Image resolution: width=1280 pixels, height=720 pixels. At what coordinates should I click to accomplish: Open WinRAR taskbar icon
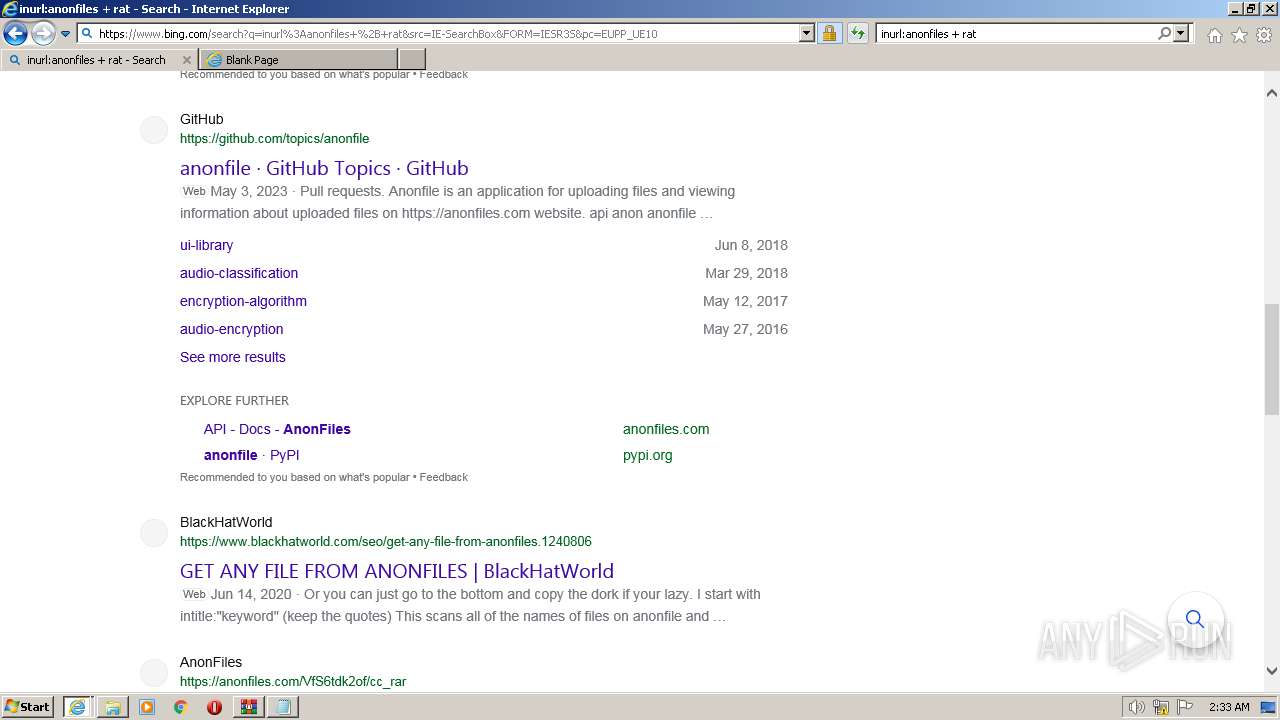pos(248,707)
